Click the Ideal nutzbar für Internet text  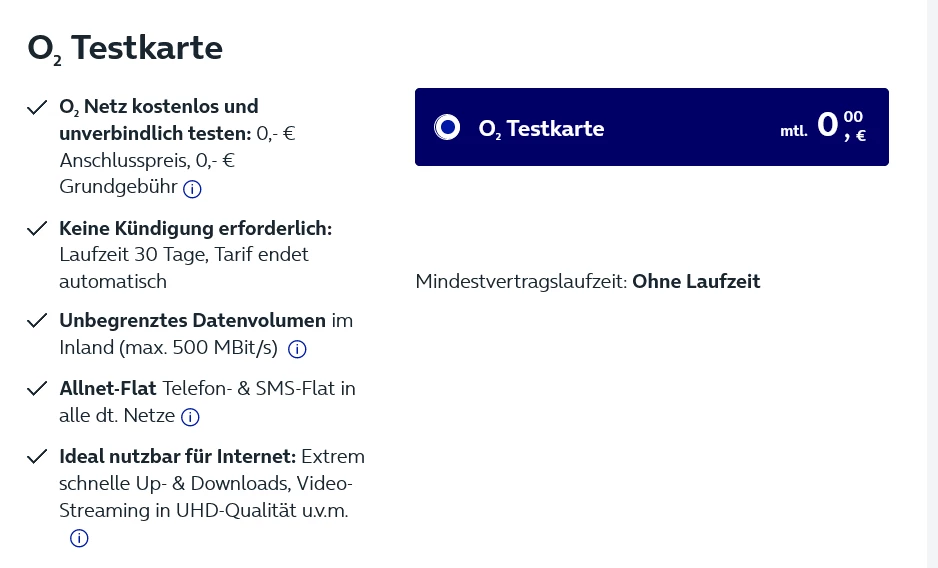(x=178, y=457)
